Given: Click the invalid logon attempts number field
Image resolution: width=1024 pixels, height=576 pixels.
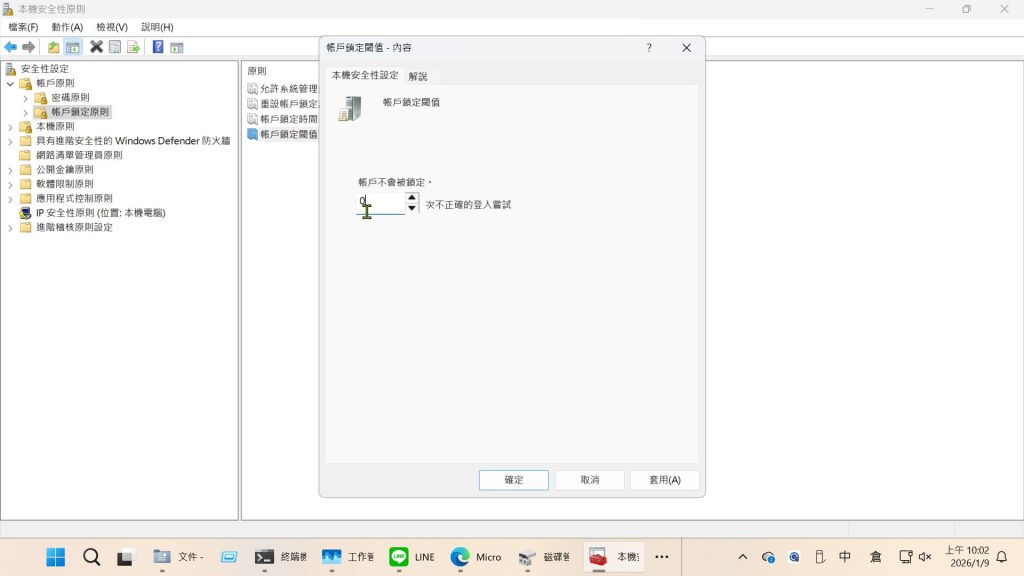Looking at the screenshot, I should (x=380, y=204).
